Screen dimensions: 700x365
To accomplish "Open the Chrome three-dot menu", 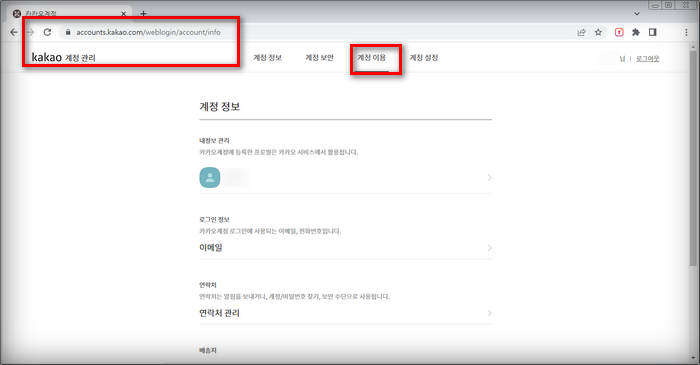I will click(686, 32).
